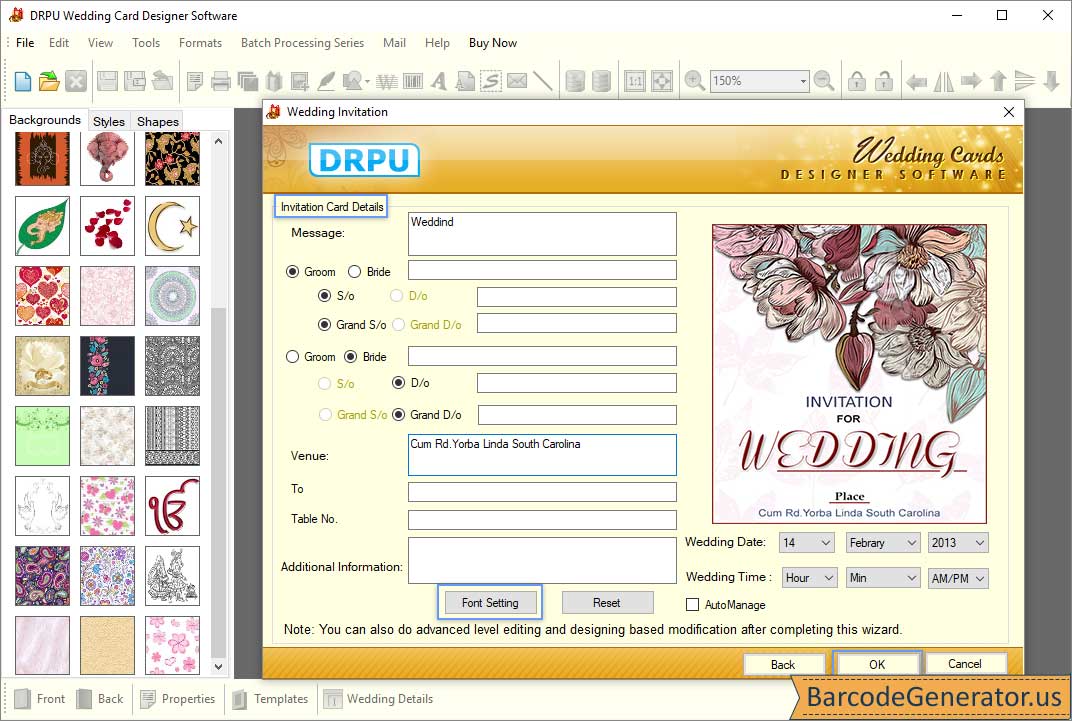Viewport: 1072px width, 721px height.
Task: Click the Save As floppy icon
Action: tap(135, 81)
